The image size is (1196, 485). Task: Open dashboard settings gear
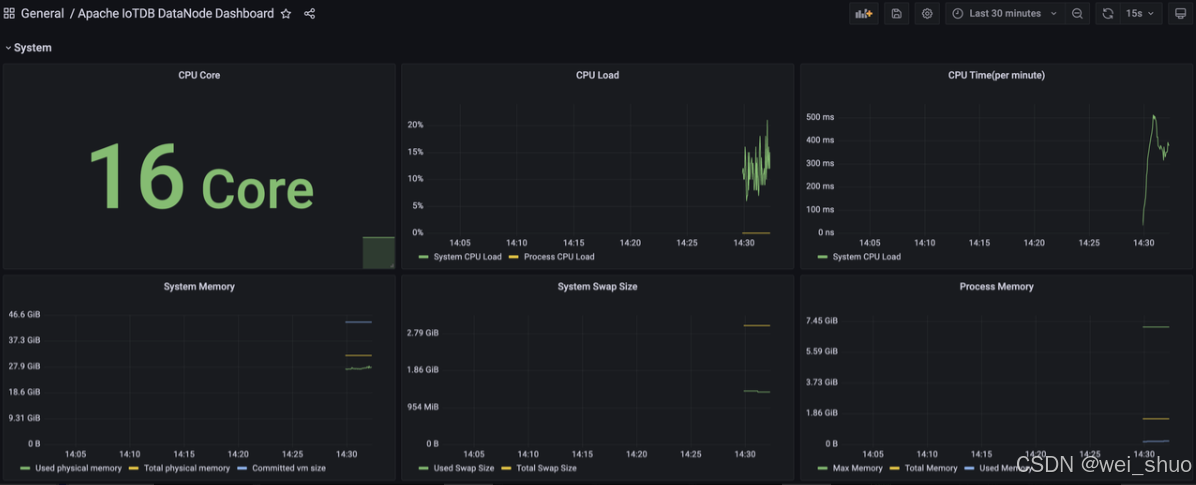927,14
